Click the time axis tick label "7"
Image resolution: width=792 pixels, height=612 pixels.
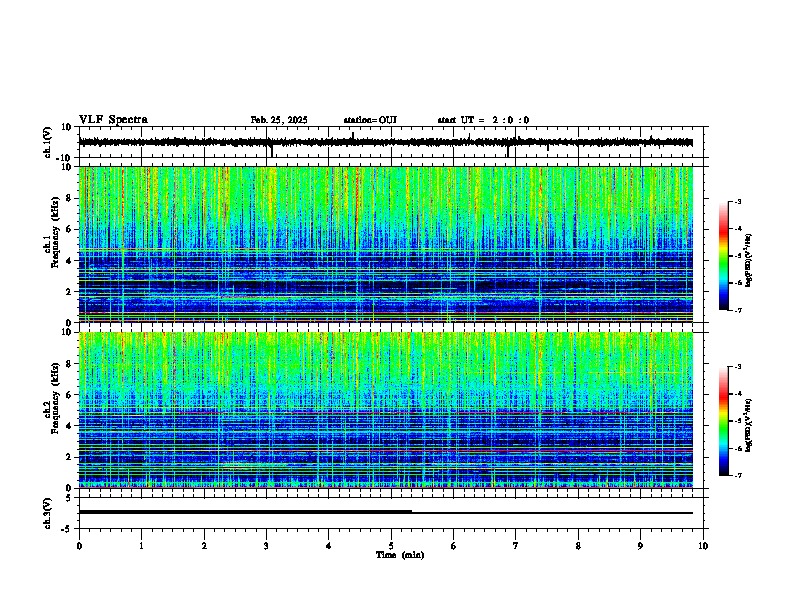click(516, 546)
